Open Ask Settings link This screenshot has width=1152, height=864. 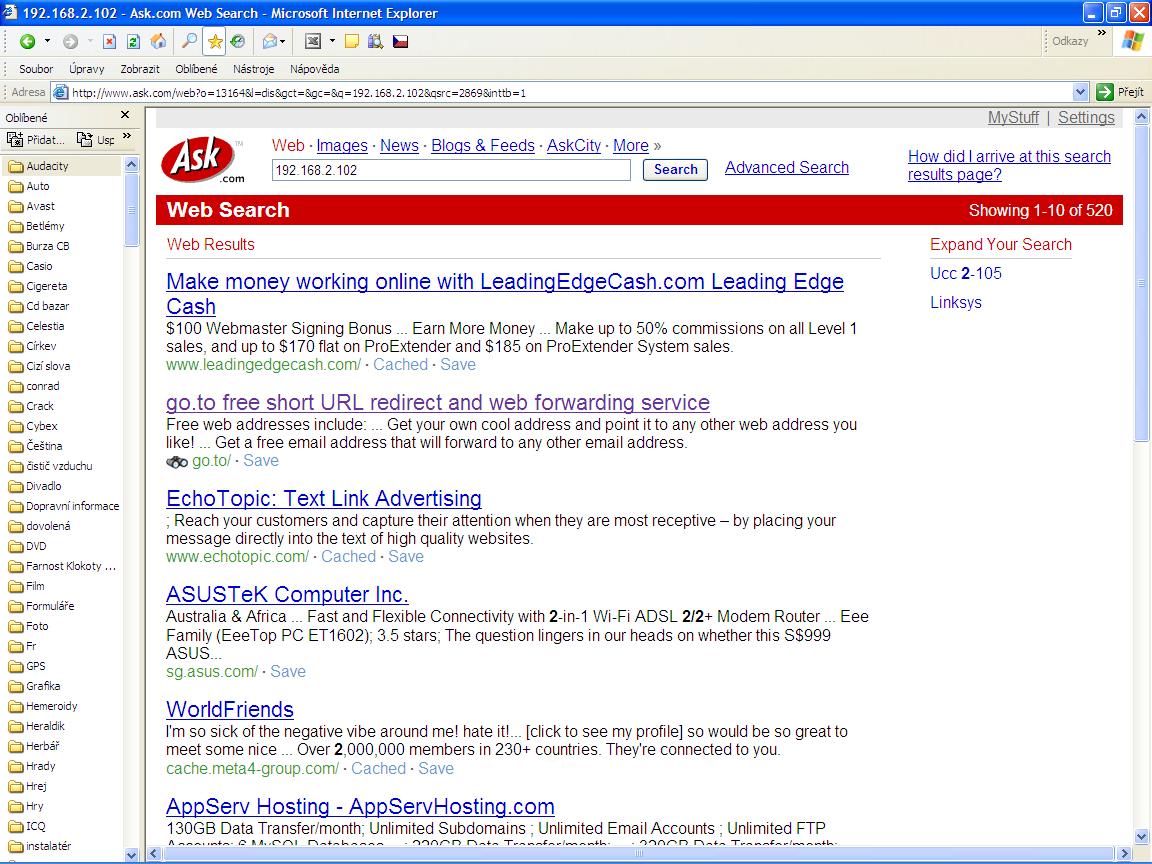1086,118
